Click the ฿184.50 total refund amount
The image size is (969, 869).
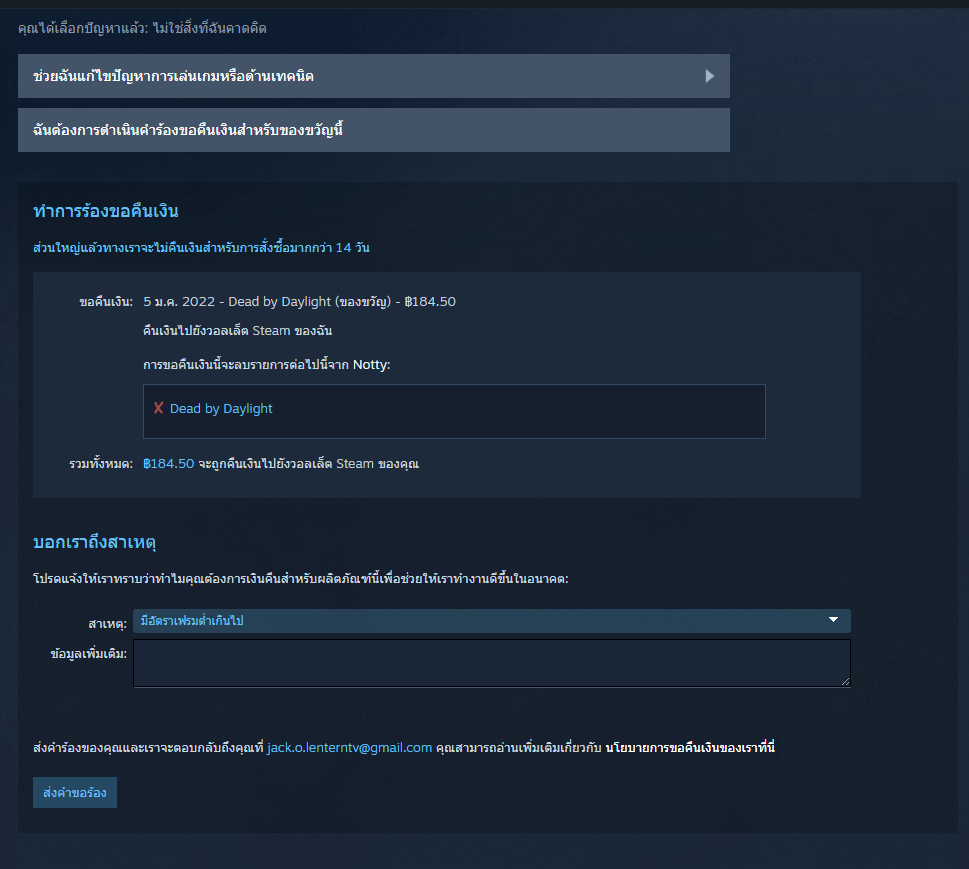[168, 464]
